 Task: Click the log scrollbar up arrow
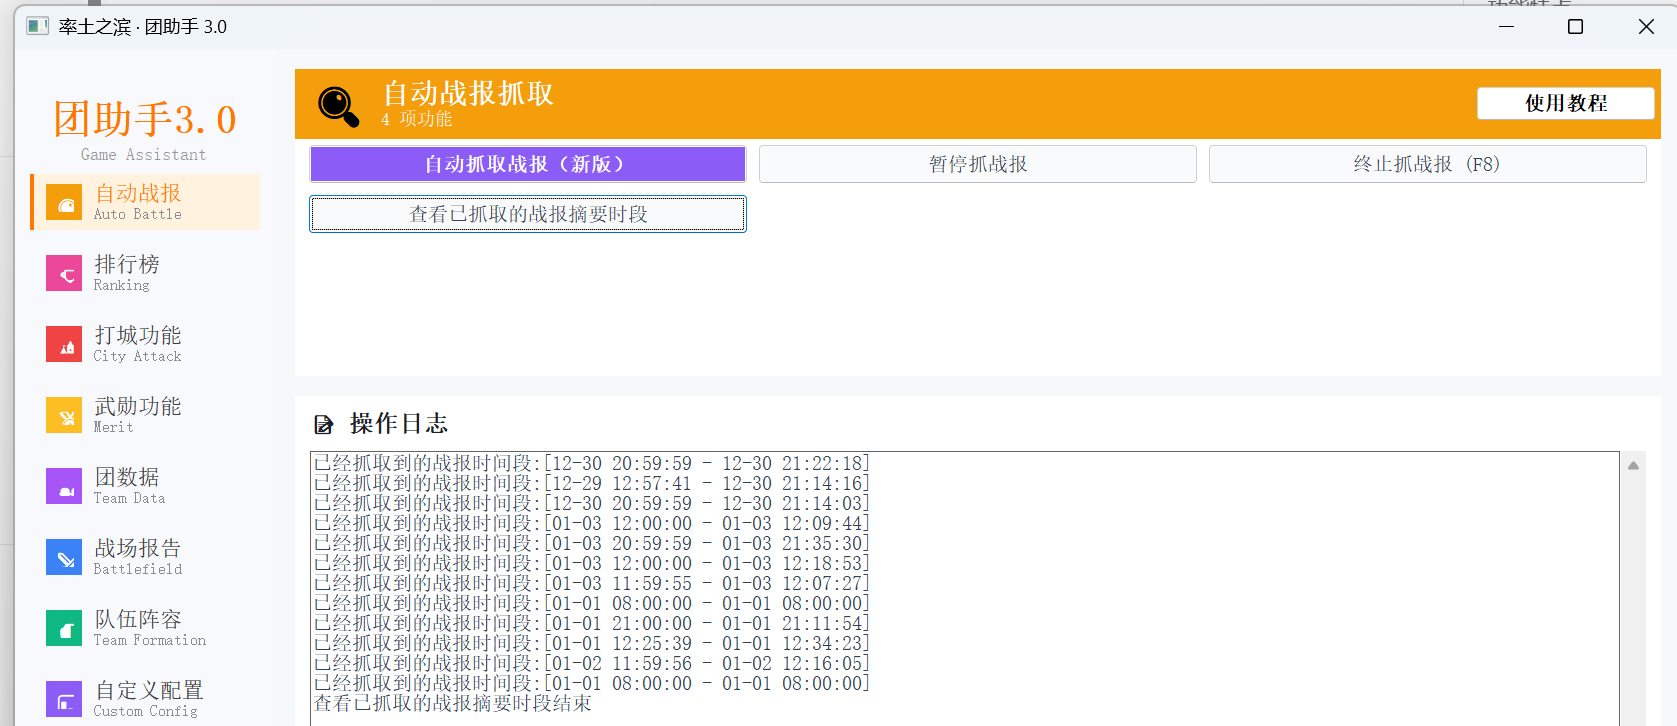click(1633, 466)
